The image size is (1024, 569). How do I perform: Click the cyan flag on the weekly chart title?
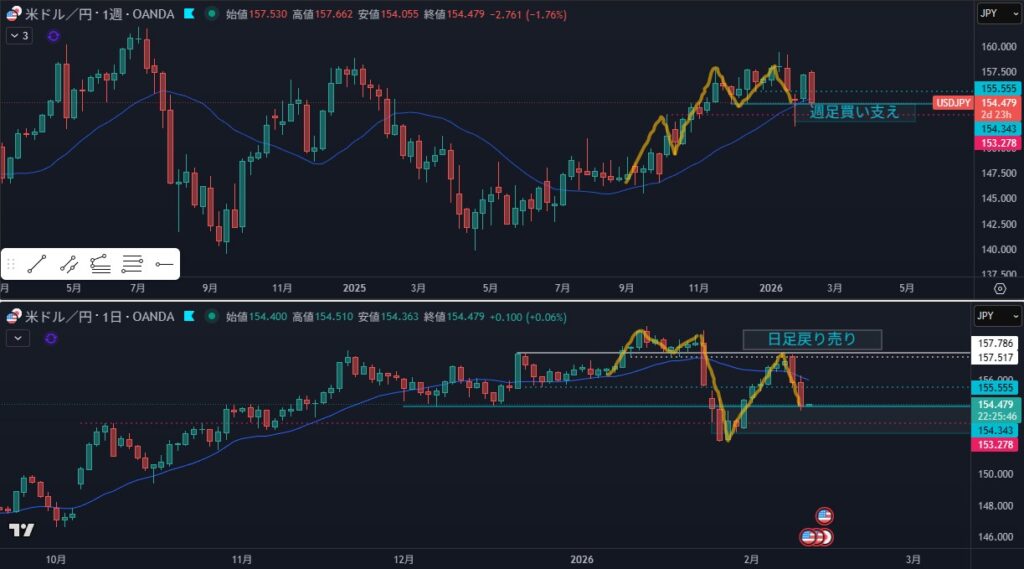coord(188,14)
